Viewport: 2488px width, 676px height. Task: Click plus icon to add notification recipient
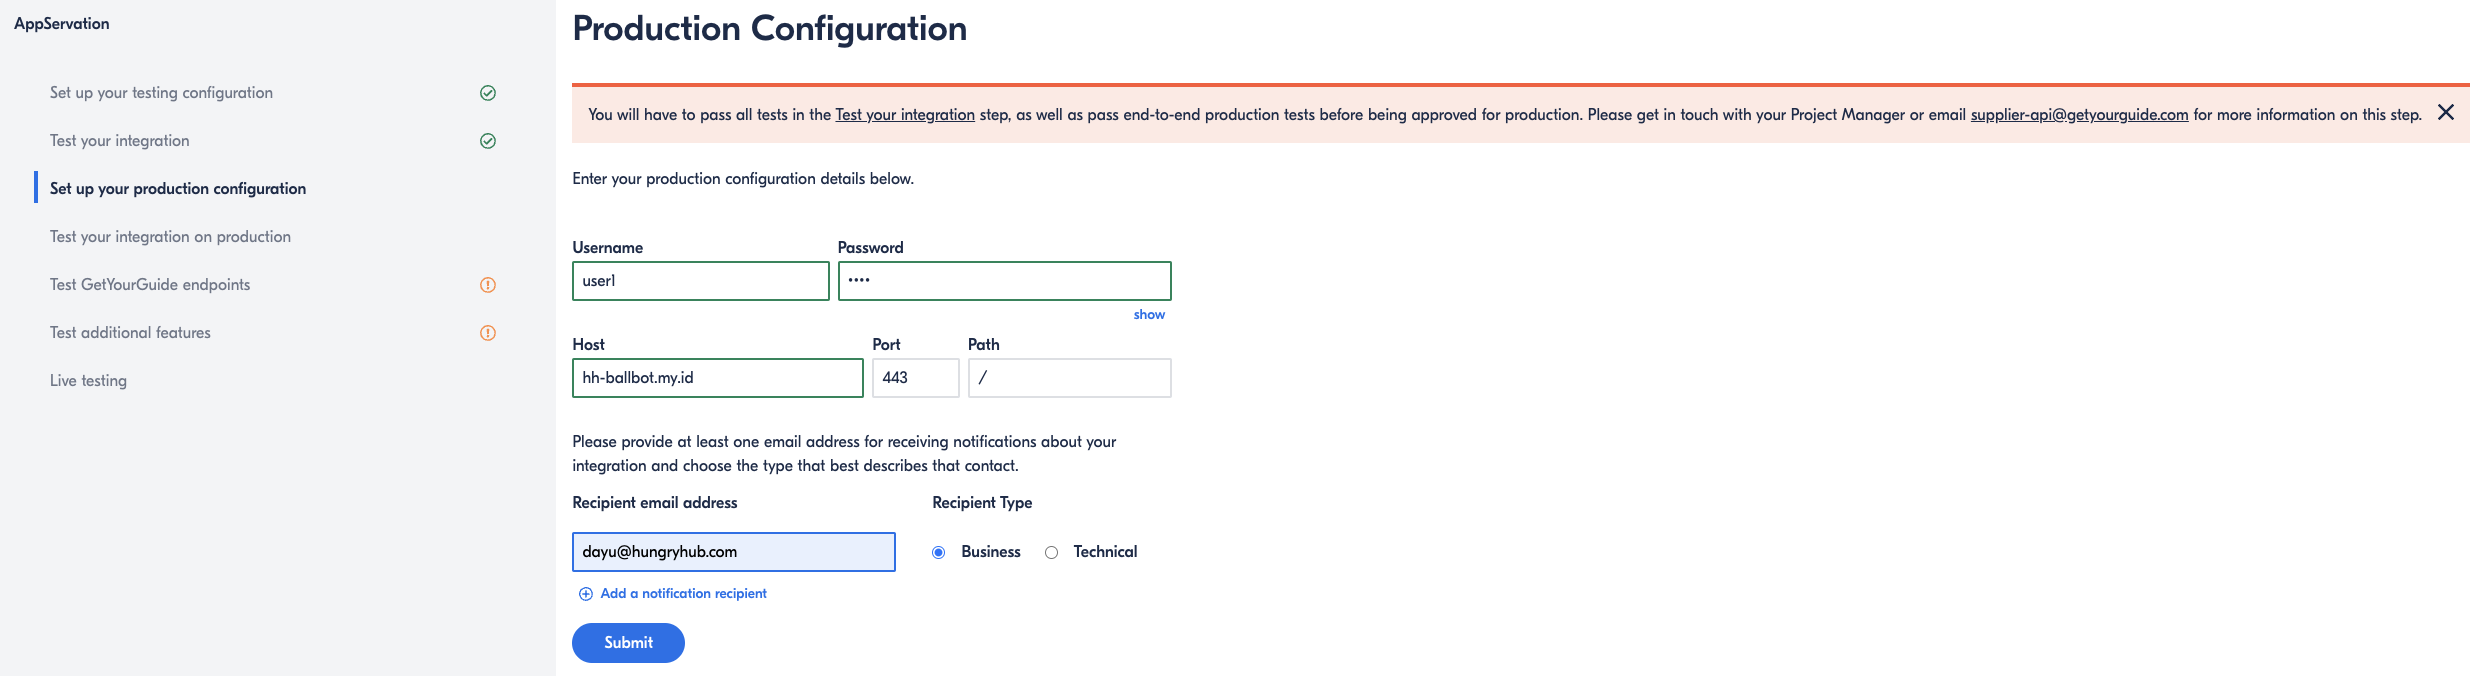[x=586, y=594]
